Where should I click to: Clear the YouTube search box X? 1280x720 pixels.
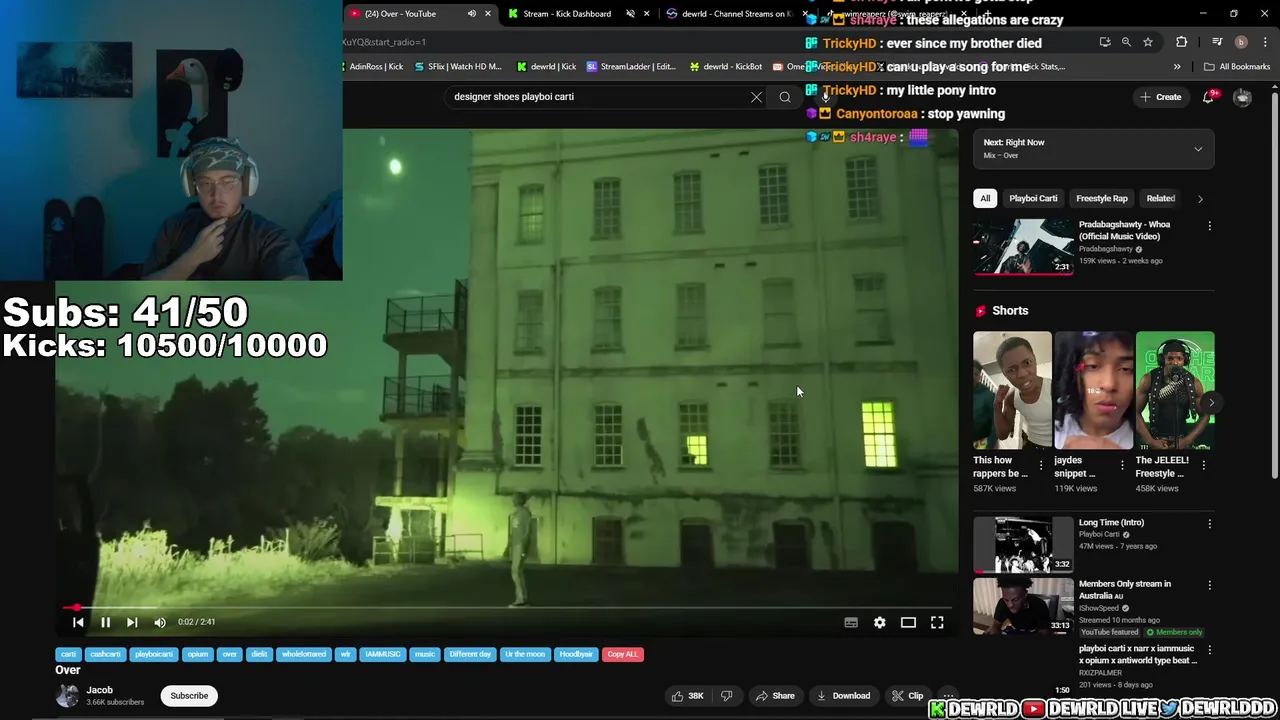(756, 97)
